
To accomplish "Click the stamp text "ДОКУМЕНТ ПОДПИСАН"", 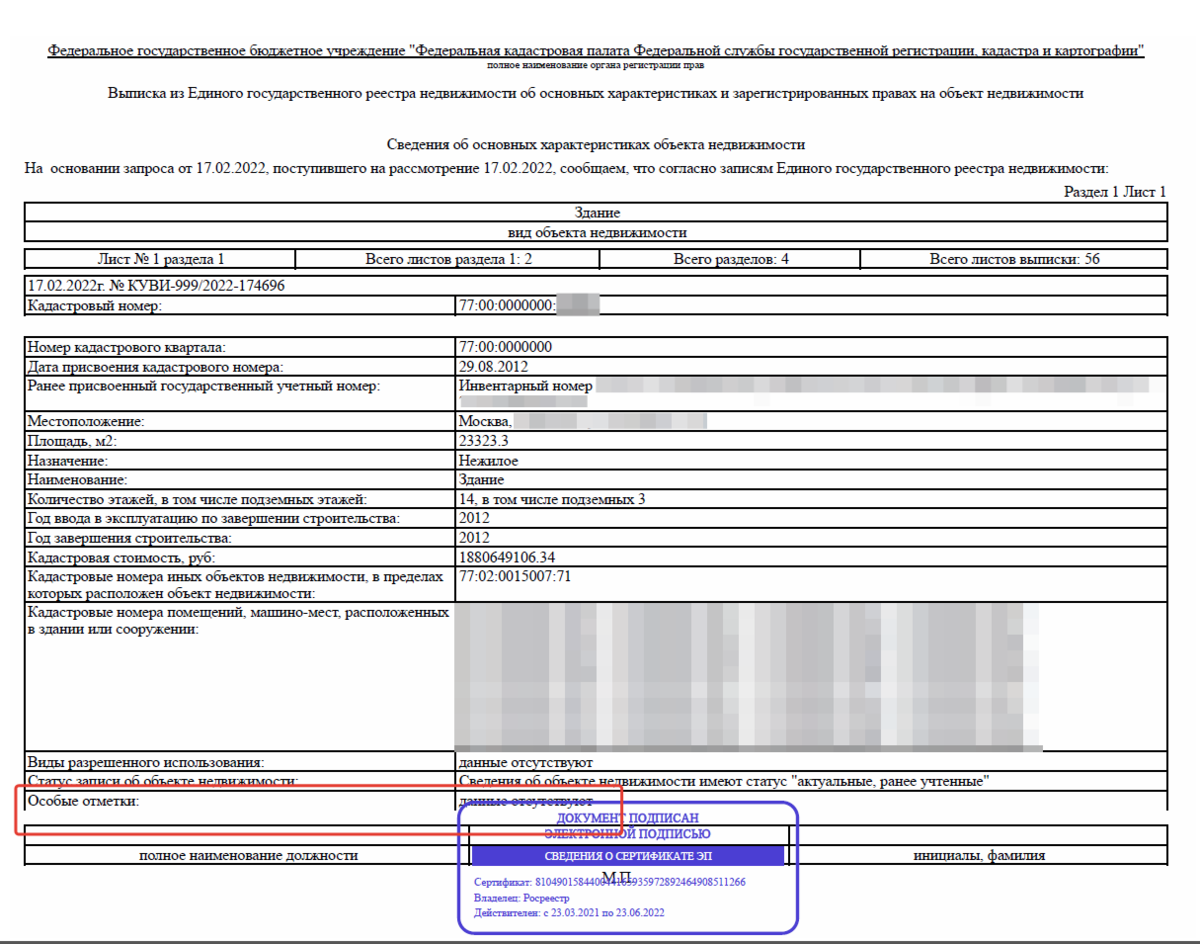I will tap(627, 818).
